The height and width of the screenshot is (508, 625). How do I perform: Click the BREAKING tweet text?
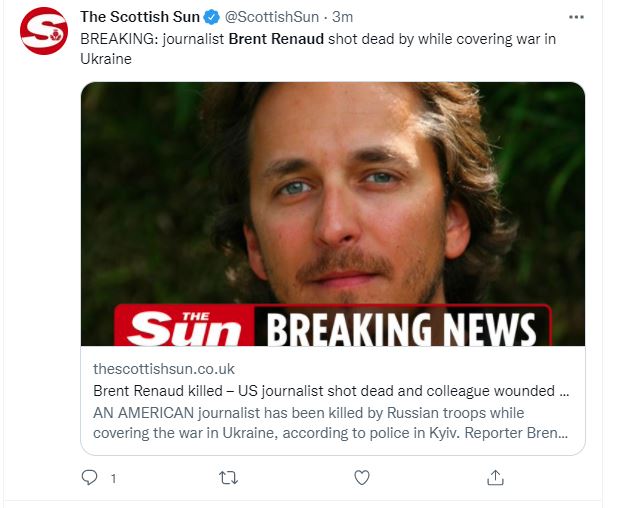click(318, 49)
